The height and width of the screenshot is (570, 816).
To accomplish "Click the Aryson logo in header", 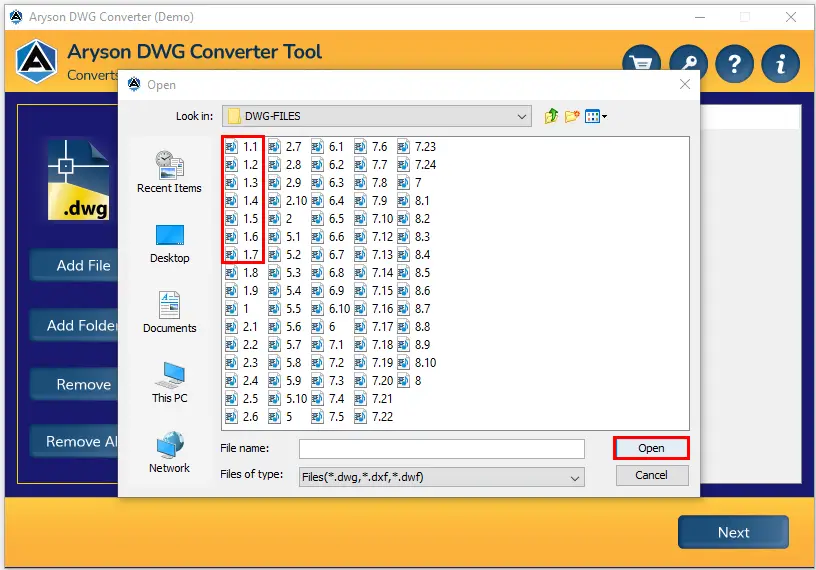I will (x=36, y=61).
